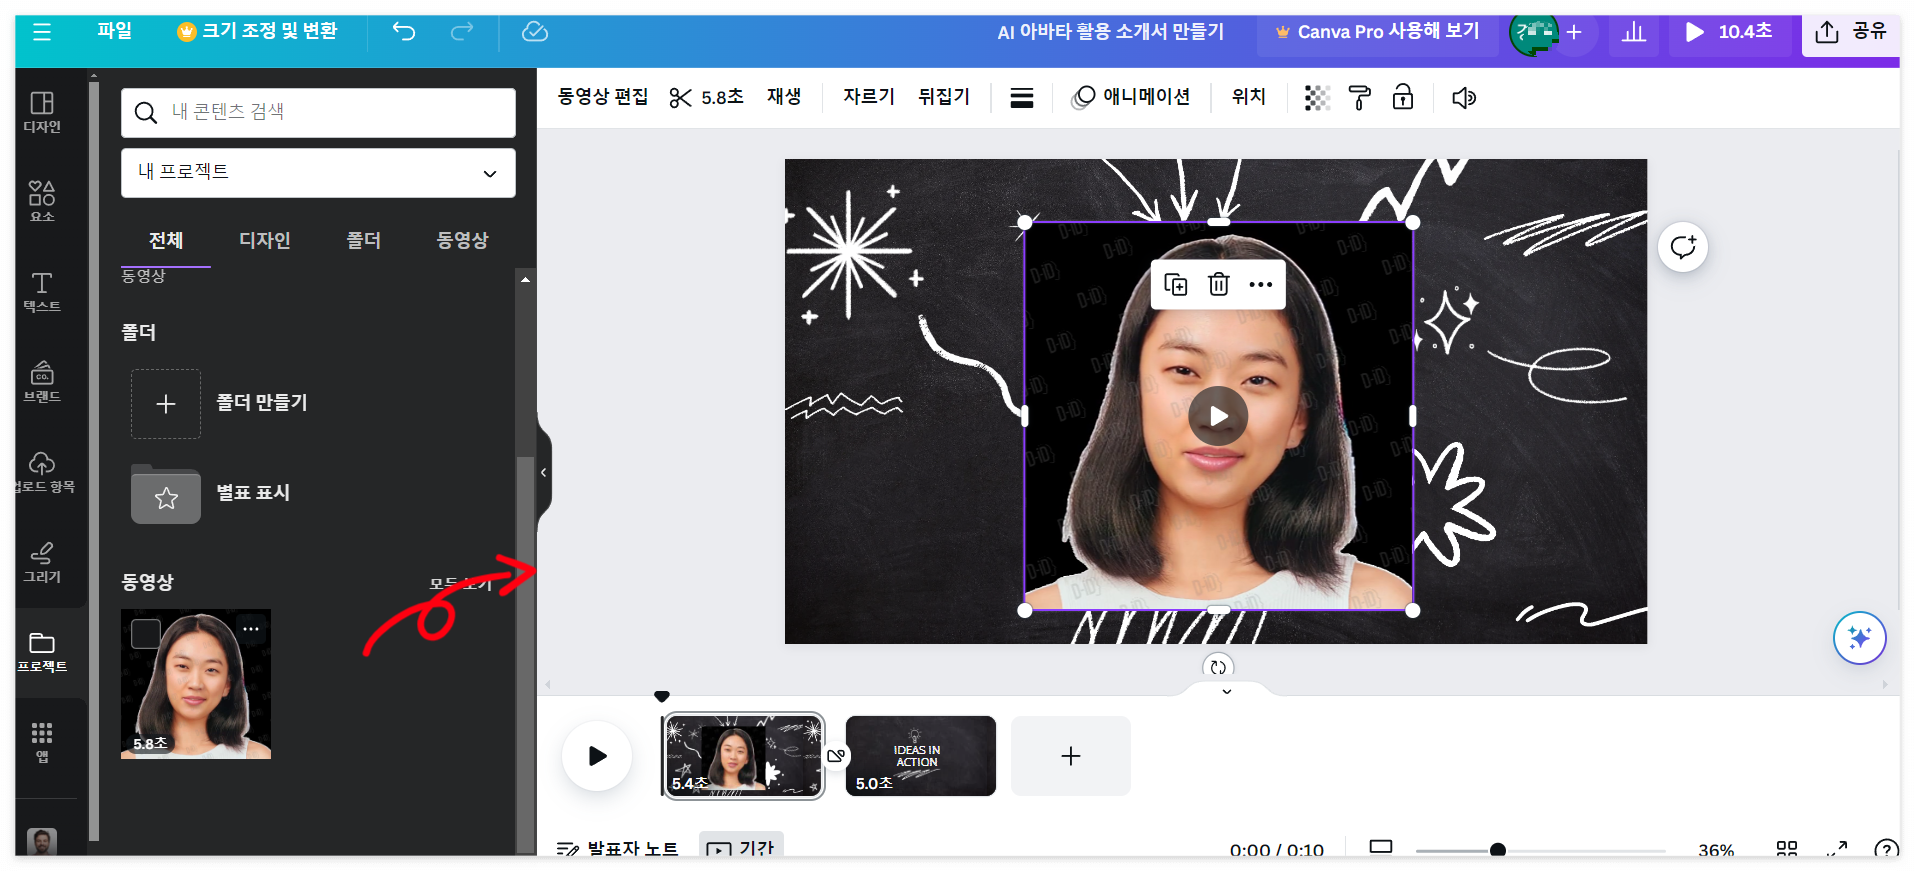Open grid view of pages

click(x=1787, y=849)
